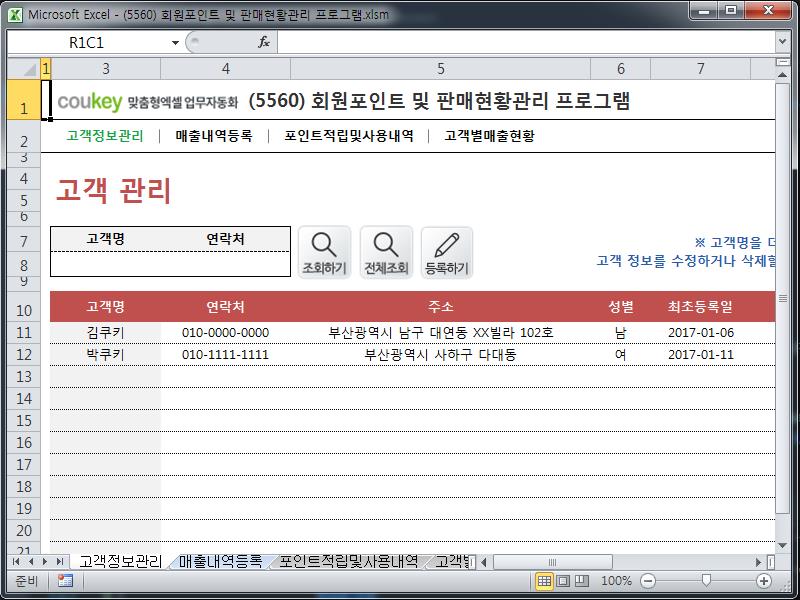Select row header 15
800x600 pixels.
pyautogui.click(x=24, y=421)
